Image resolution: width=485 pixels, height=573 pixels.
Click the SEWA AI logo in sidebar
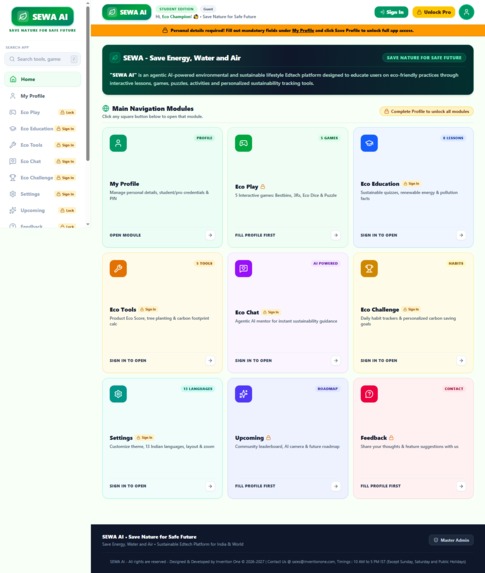click(x=42, y=16)
